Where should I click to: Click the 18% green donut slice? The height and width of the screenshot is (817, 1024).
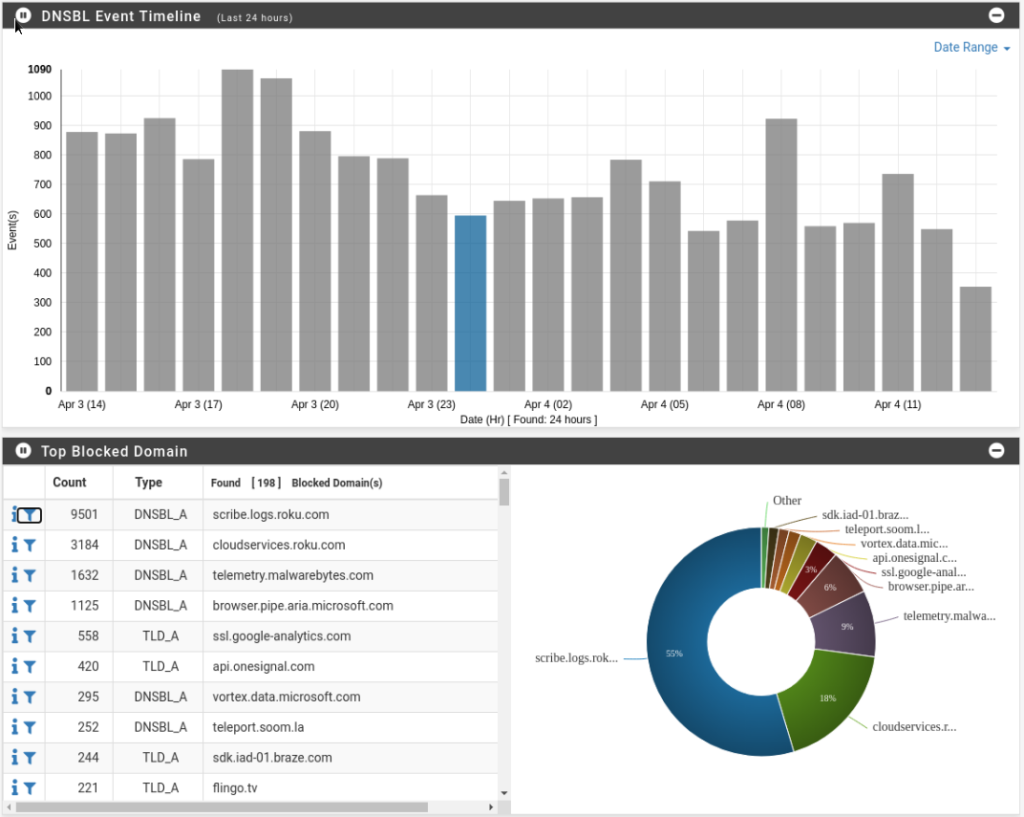click(x=825, y=699)
